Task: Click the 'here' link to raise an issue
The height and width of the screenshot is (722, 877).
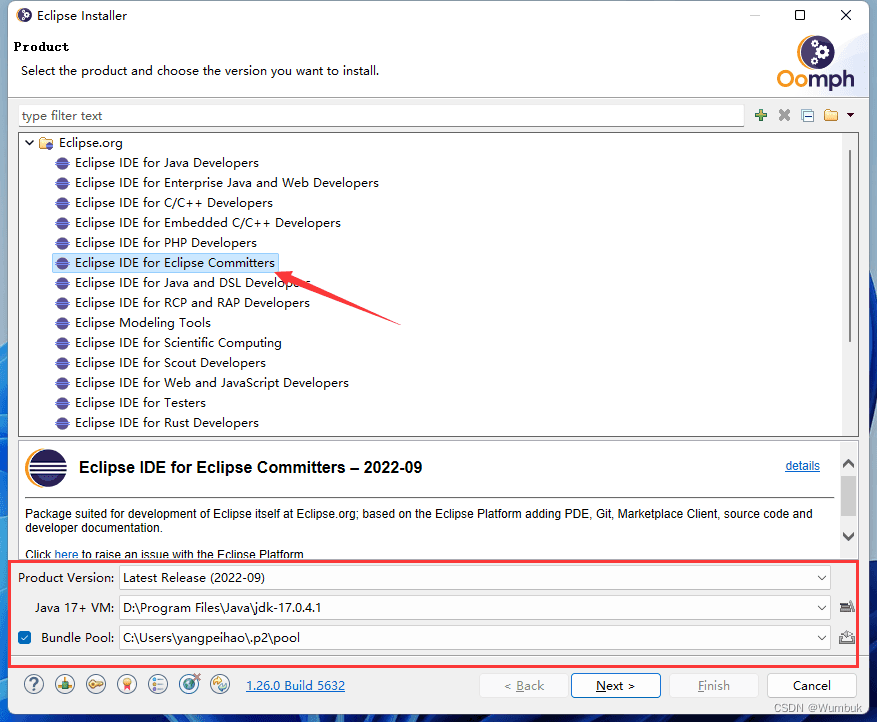Action: coord(66,554)
